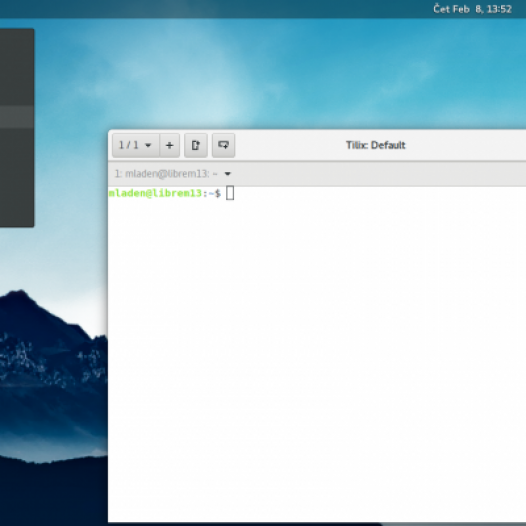Open the clock showing Čet Feb 8, 13:52
The width and height of the screenshot is (526, 526).
[472, 9]
